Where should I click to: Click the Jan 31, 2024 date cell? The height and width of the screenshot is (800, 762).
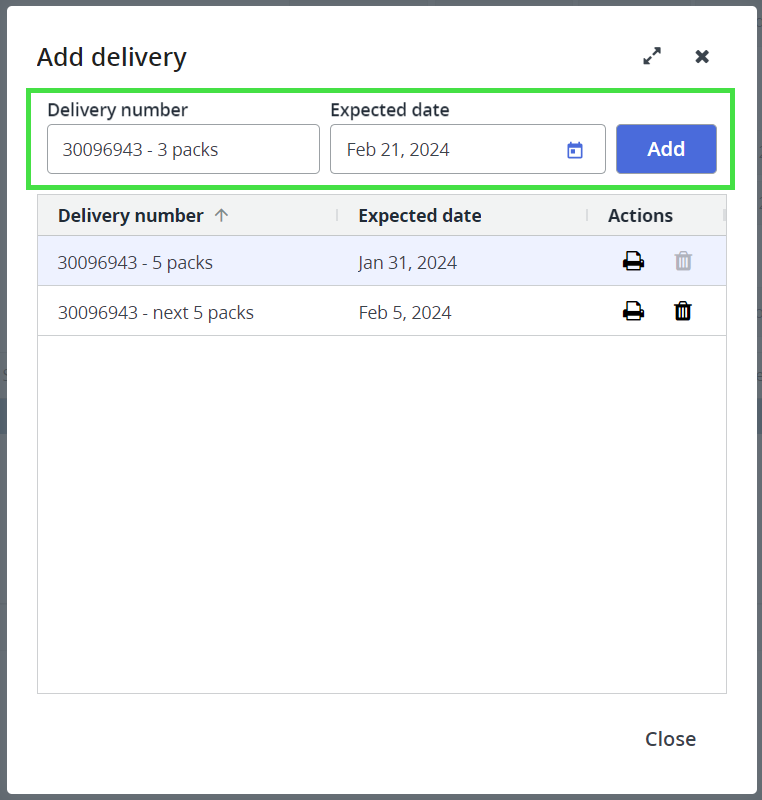click(x=407, y=263)
